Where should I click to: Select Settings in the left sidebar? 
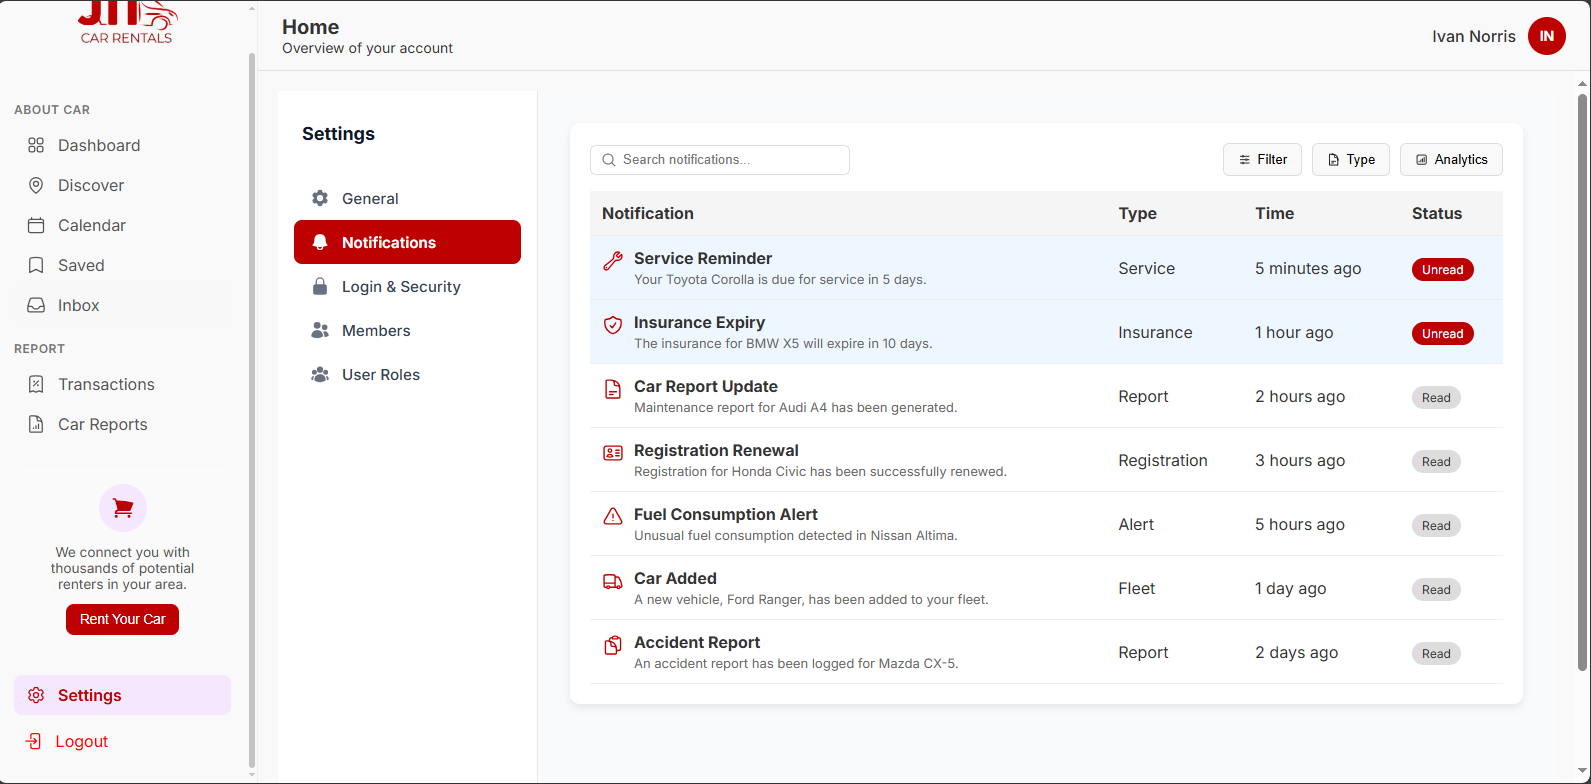click(122, 695)
